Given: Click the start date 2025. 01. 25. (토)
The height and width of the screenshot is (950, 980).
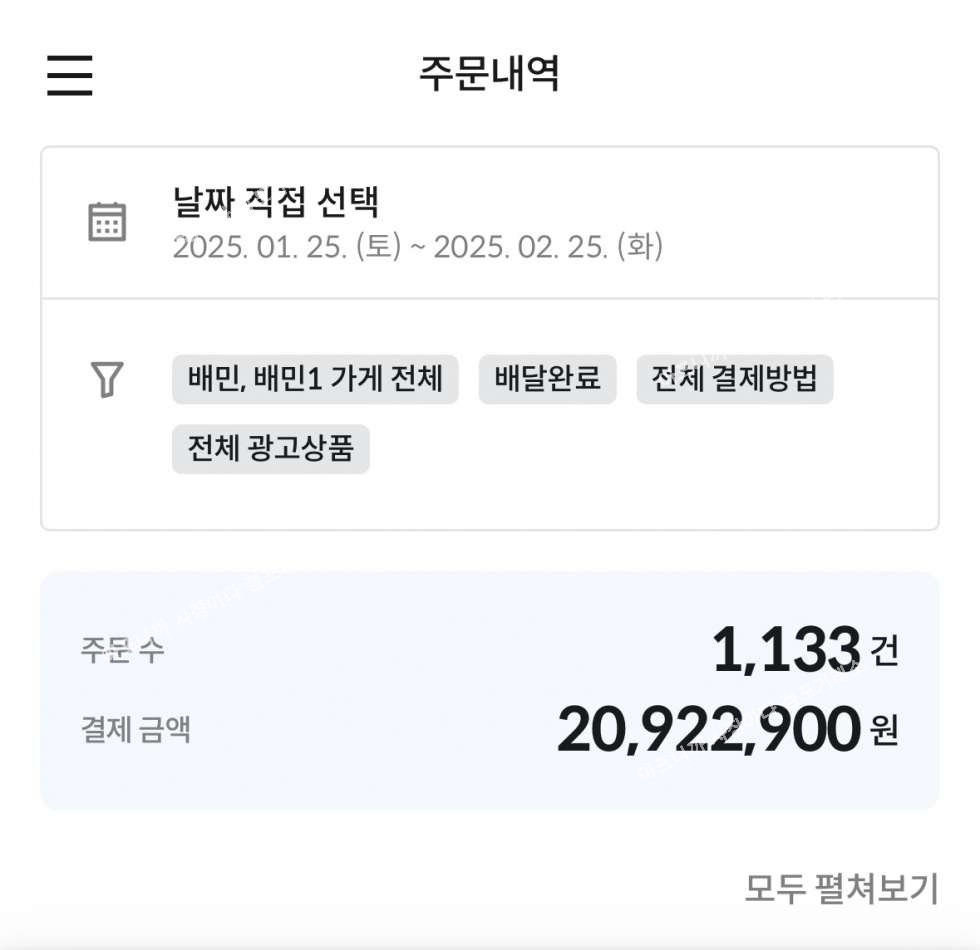Looking at the screenshot, I should coord(286,246).
